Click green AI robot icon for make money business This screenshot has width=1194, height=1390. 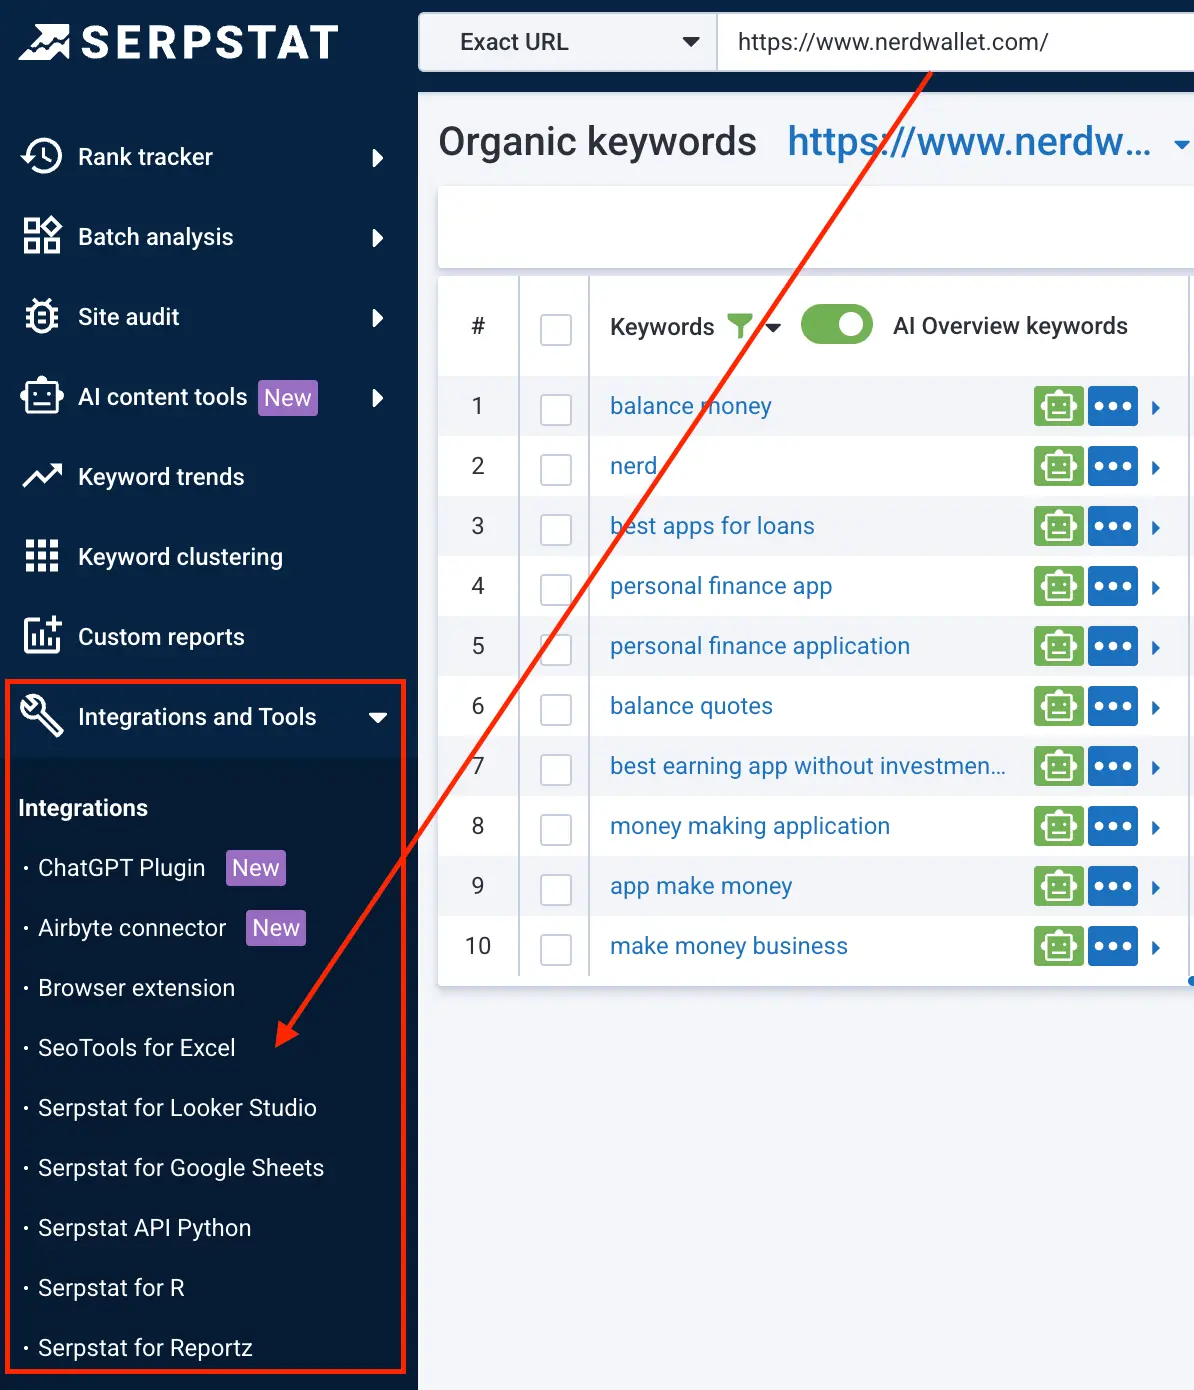(1058, 946)
